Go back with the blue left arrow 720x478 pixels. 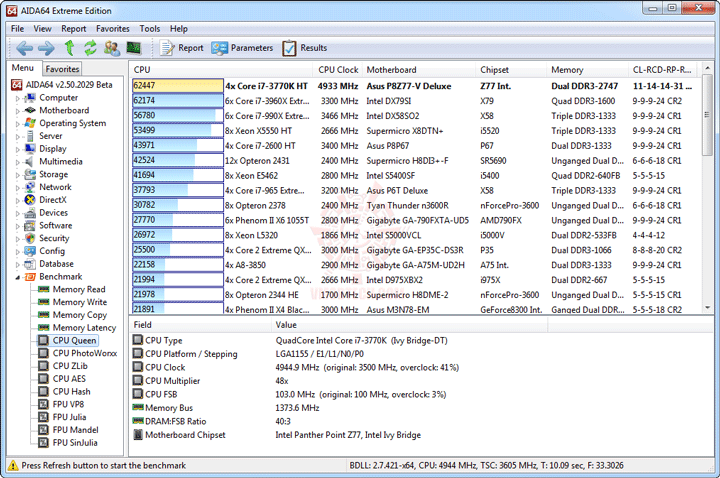pyautogui.click(x=24, y=48)
